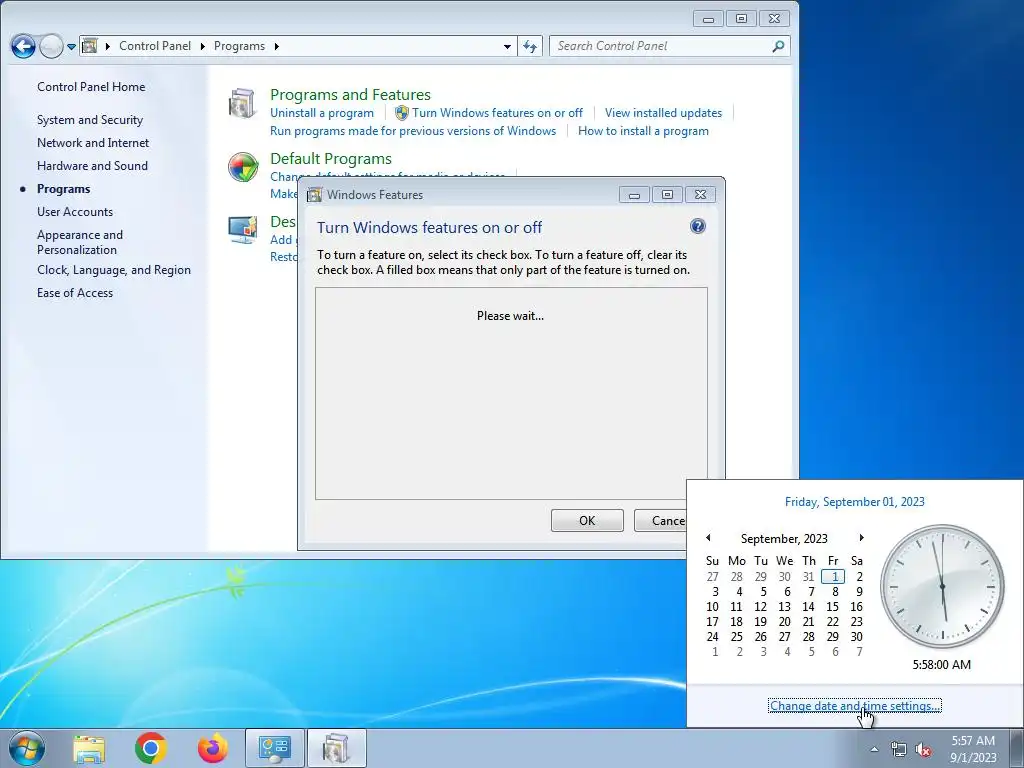Image resolution: width=1024 pixels, height=768 pixels.
Task: Select Programs in the sidebar
Action: (x=63, y=189)
